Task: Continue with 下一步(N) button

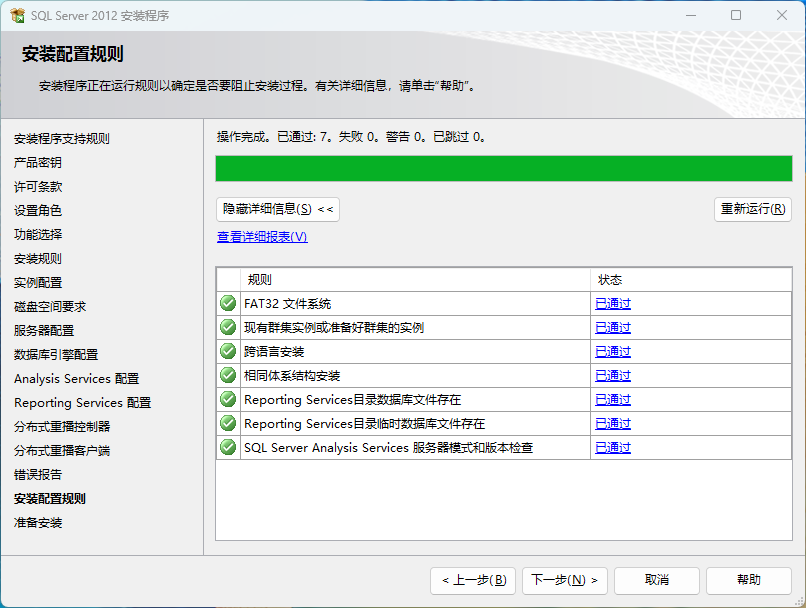Action: click(565, 581)
